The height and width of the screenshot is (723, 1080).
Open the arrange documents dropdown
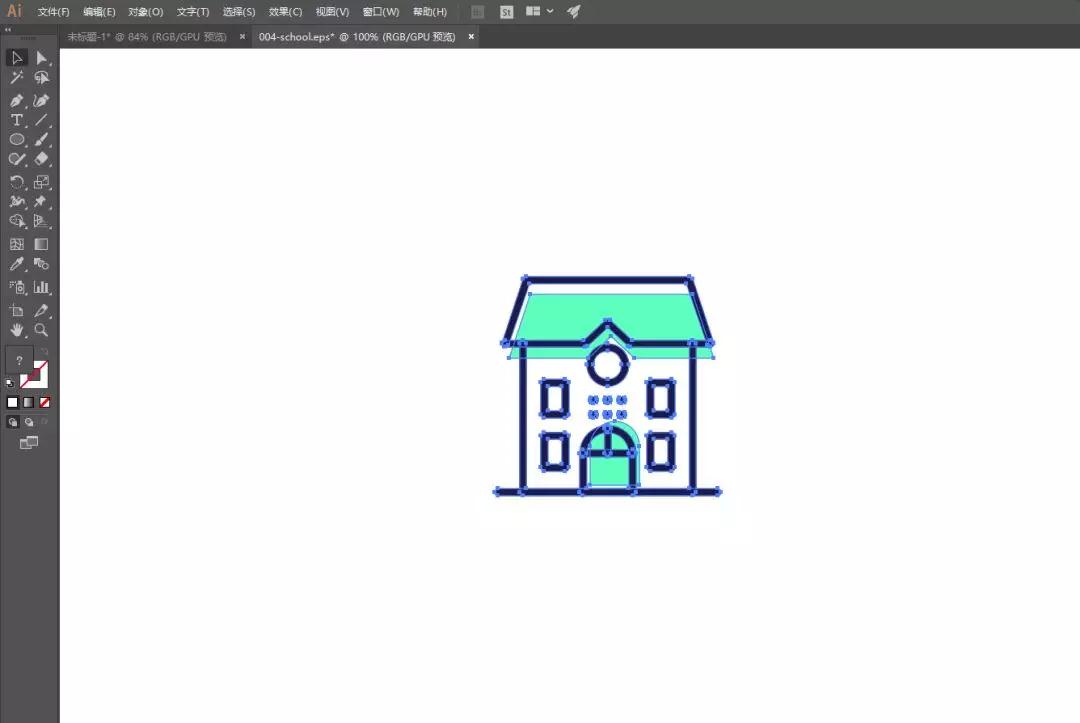540,12
